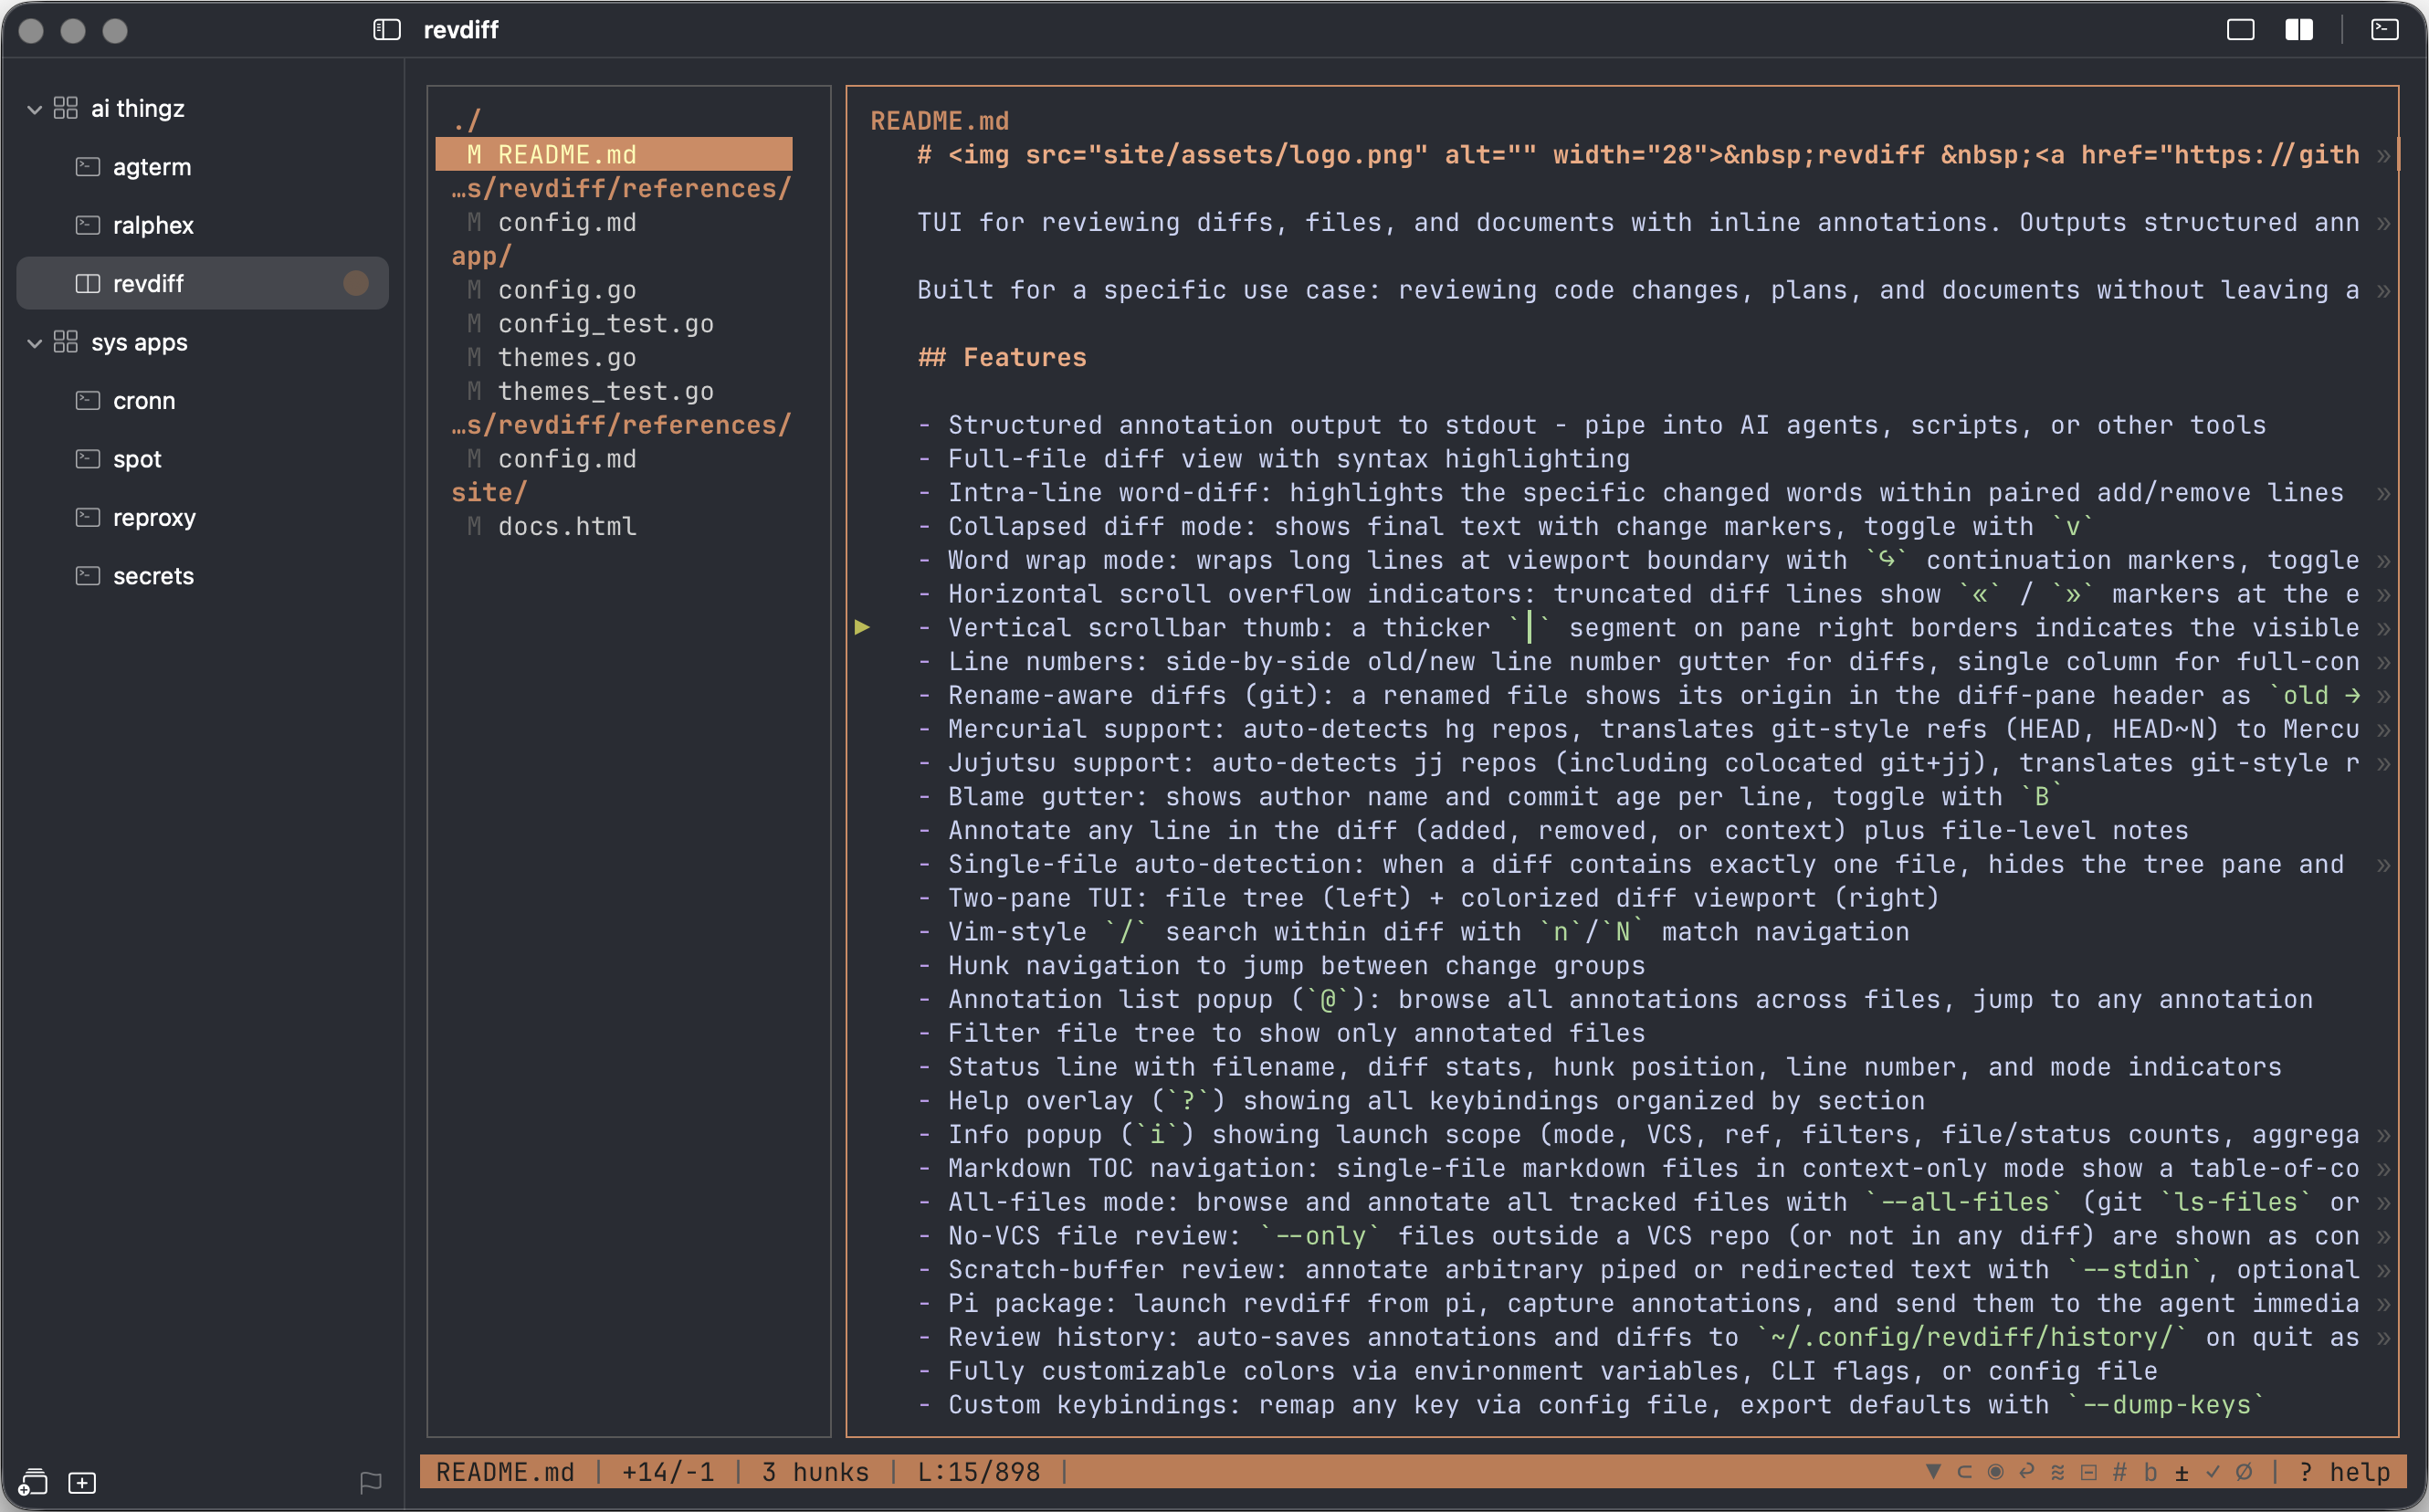Click the '## Features' heading in diff pane
The width and height of the screenshot is (2429, 1512).
[1002, 358]
